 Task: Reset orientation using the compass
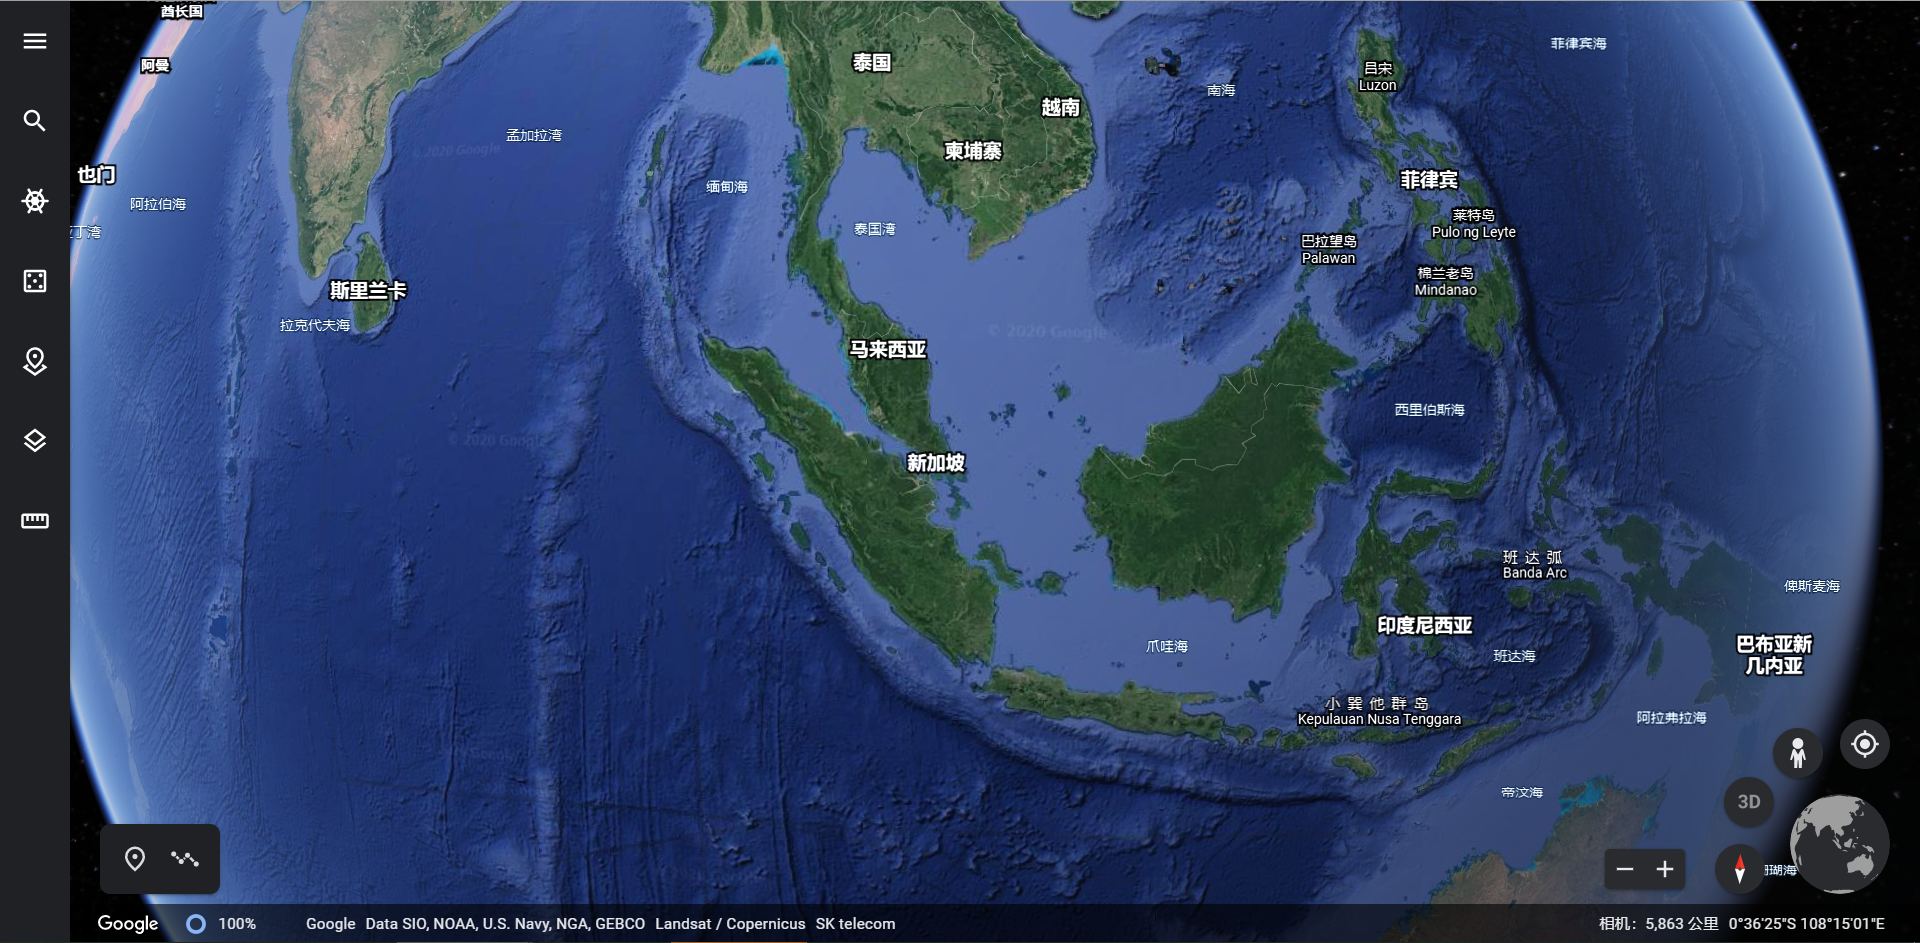[x=1740, y=869]
